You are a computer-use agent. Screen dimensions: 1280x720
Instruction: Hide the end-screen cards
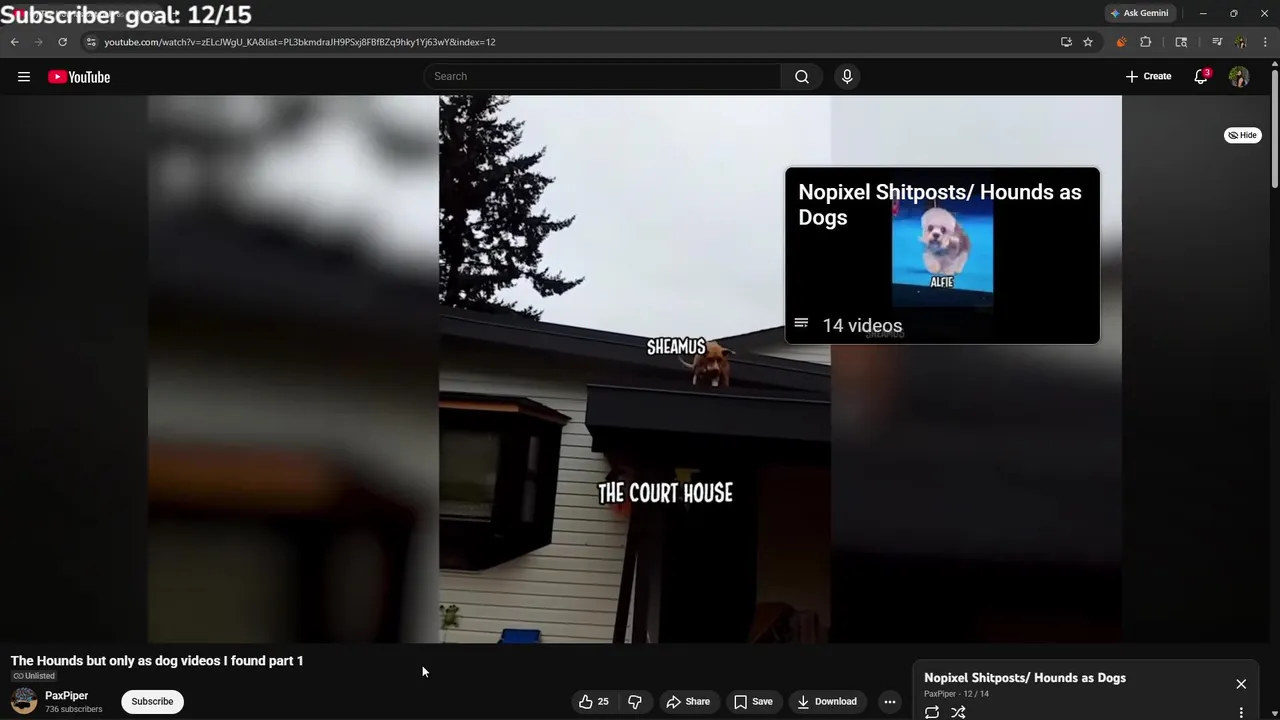pyautogui.click(x=1243, y=135)
